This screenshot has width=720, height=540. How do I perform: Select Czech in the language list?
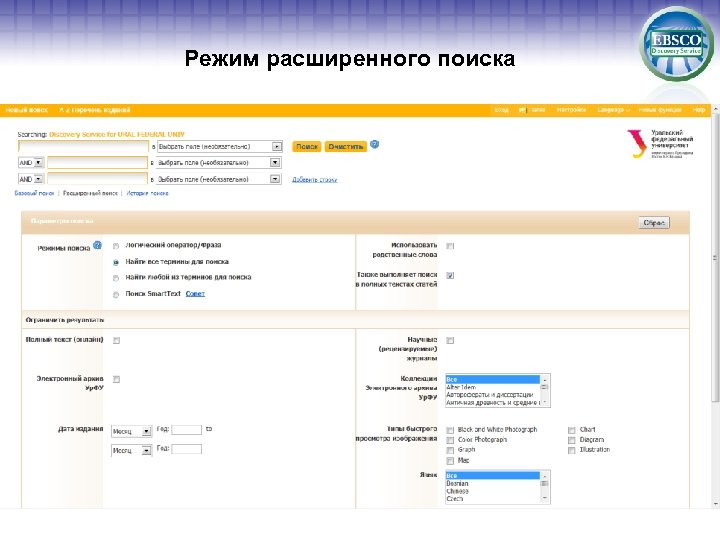tap(493, 499)
